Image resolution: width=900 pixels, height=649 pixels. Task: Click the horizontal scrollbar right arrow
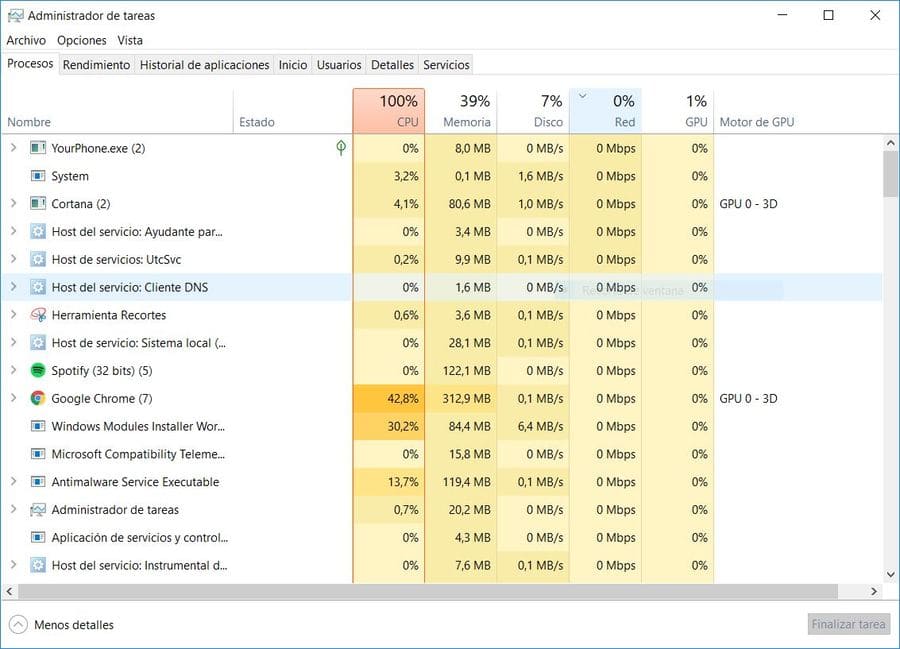click(x=875, y=591)
